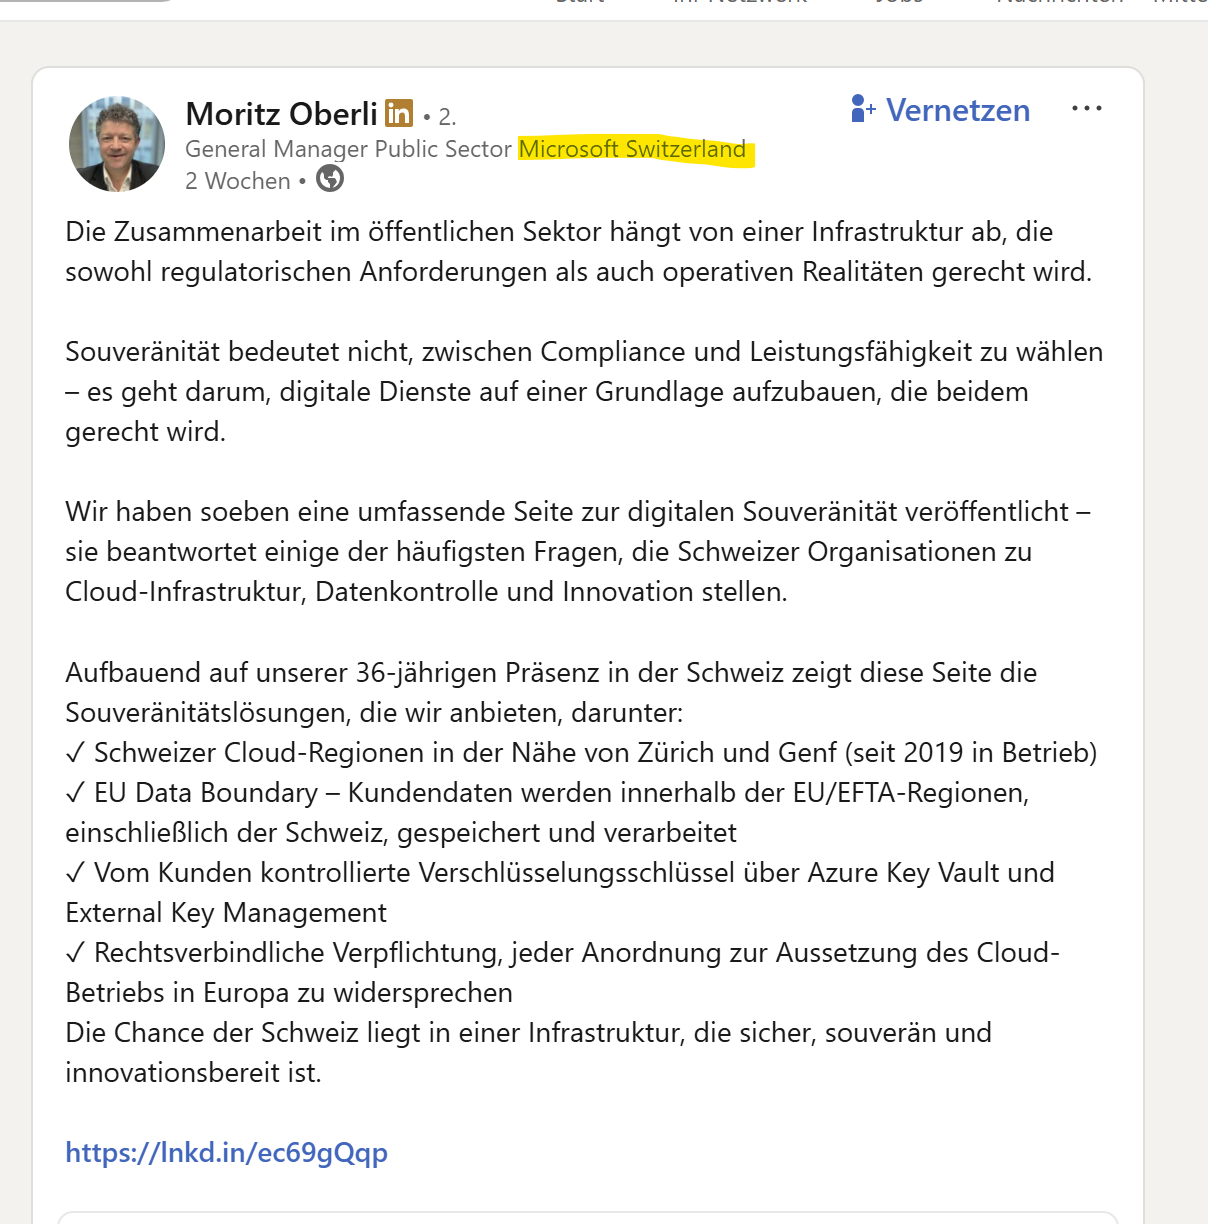This screenshot has height=1224, width=1208.
Task: Open the link https://lnkd.in/ec69gQqp
Action: (226, 1152)
